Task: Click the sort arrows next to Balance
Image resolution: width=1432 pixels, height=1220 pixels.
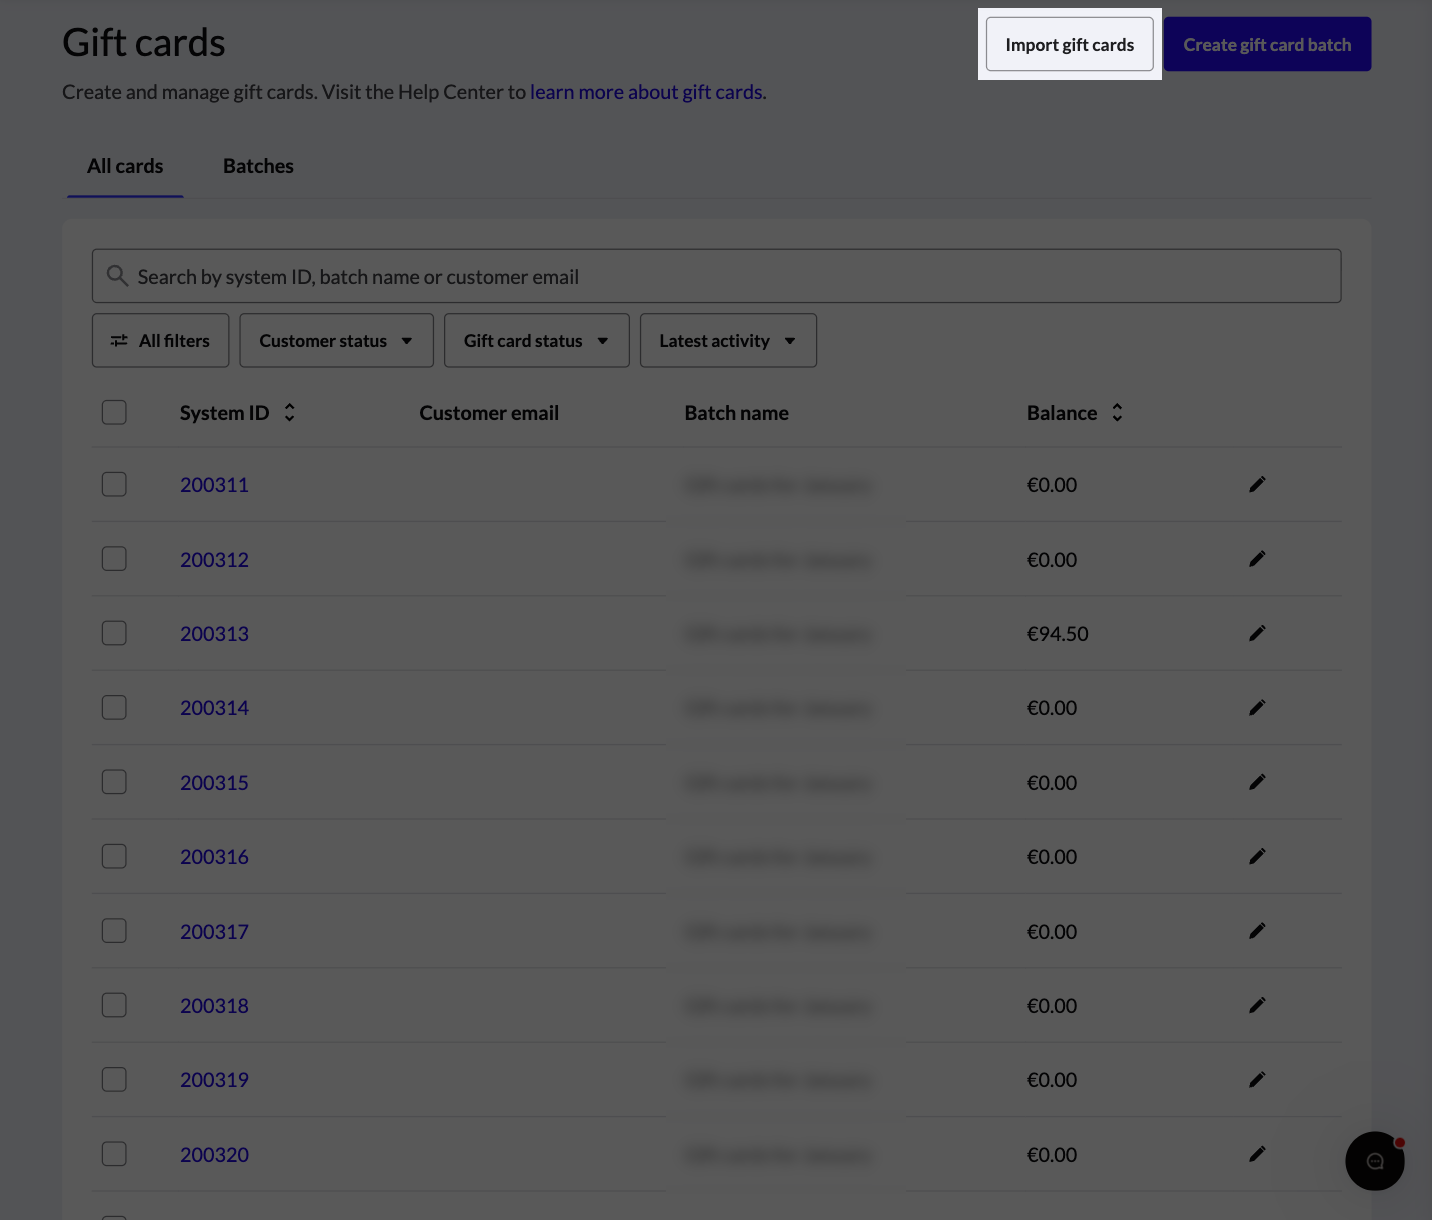Action: tap(1117, 412)
